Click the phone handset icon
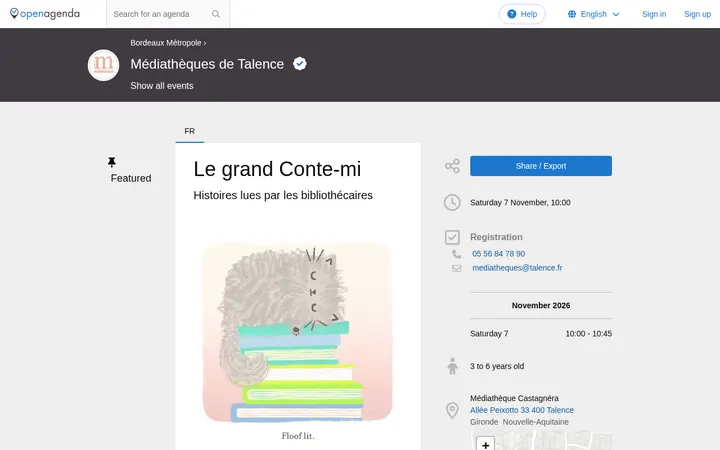The width and height of the screenshot is (720, 450). (456, 254)
